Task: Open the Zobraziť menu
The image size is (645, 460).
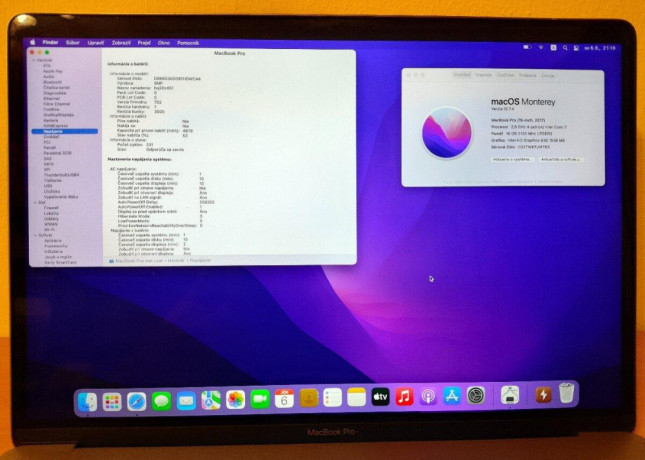Action: 121,42
